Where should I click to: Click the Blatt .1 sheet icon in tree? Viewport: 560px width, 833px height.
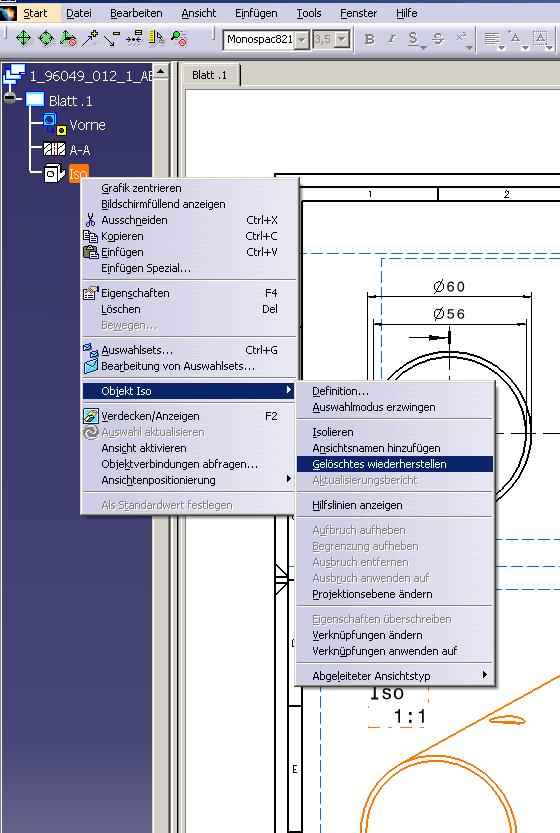(35, 100)
